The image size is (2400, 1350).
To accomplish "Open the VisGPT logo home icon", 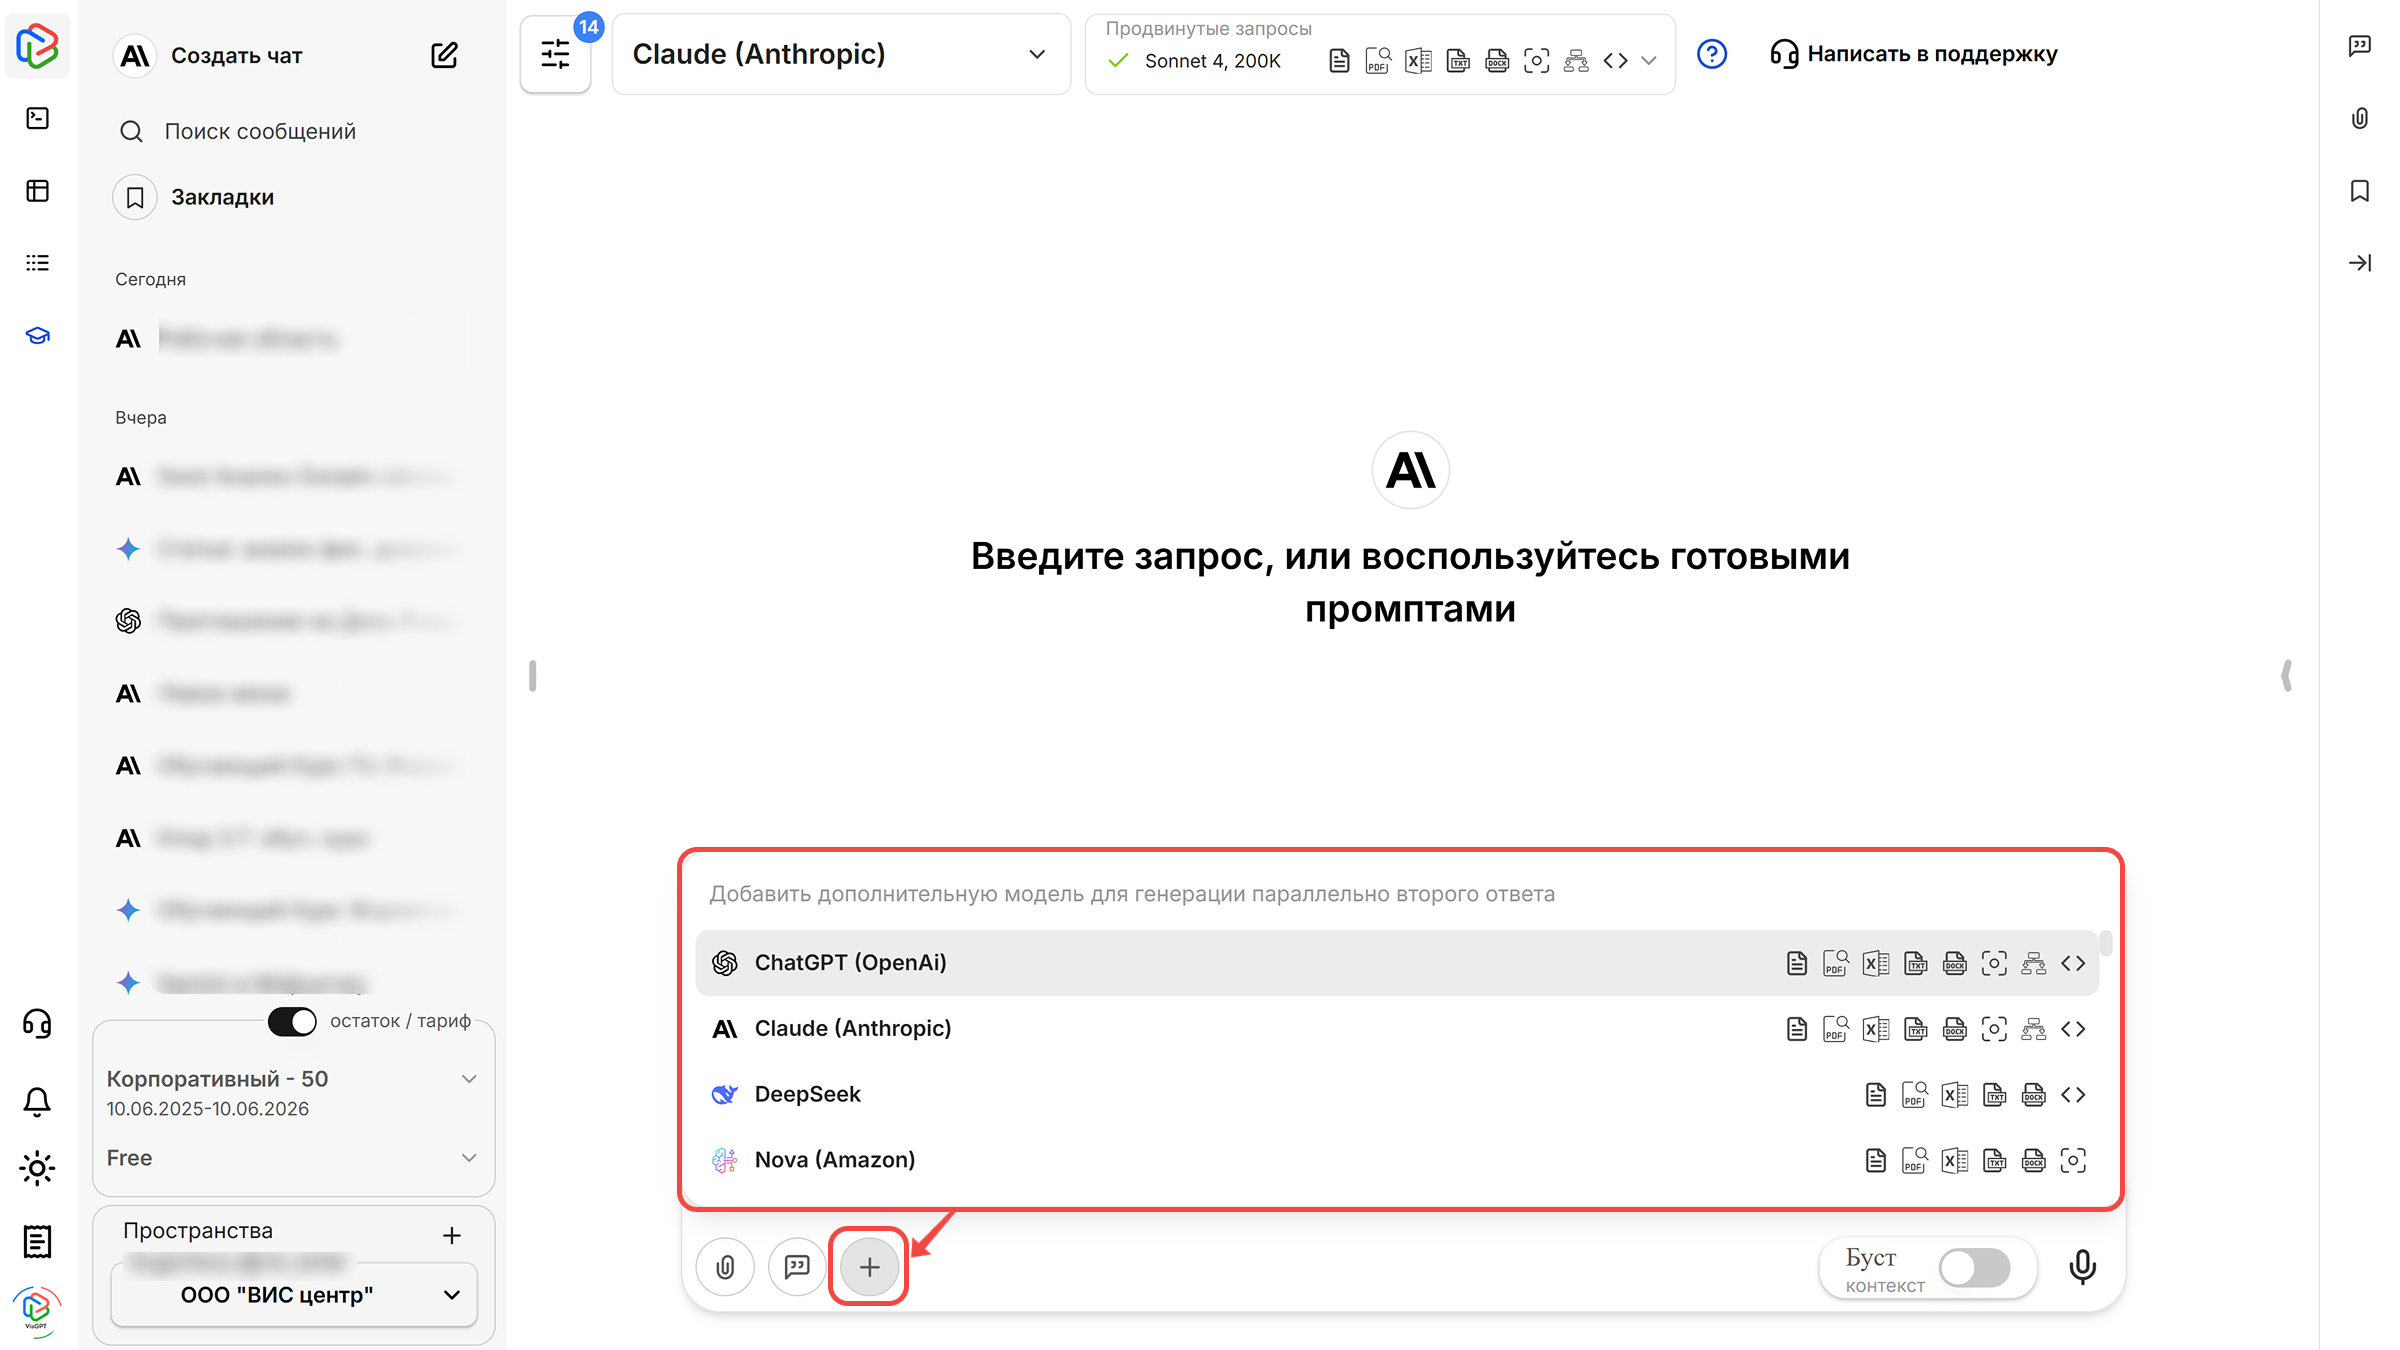I will tap(38, 46).
